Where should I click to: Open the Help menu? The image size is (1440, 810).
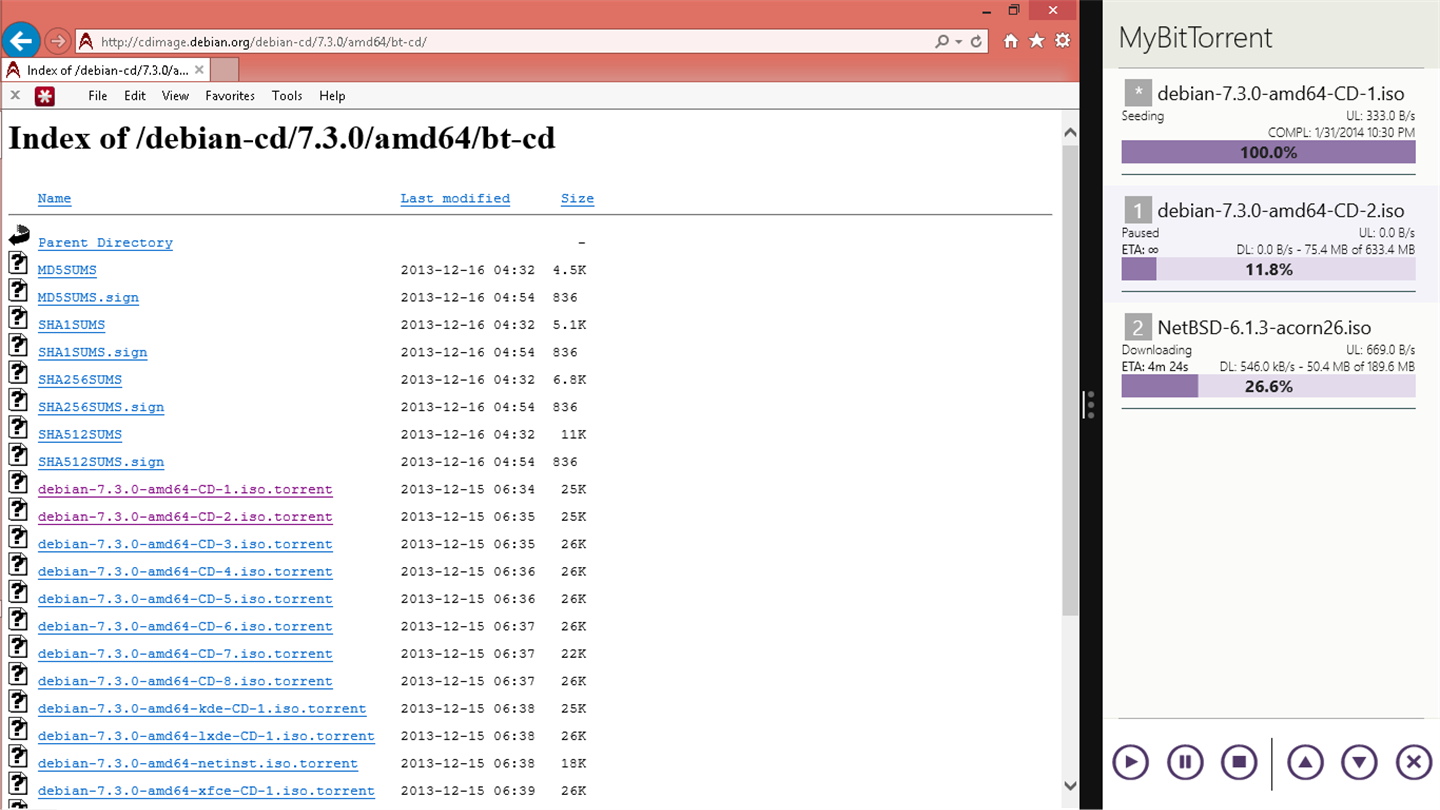(x=332, y=96)
